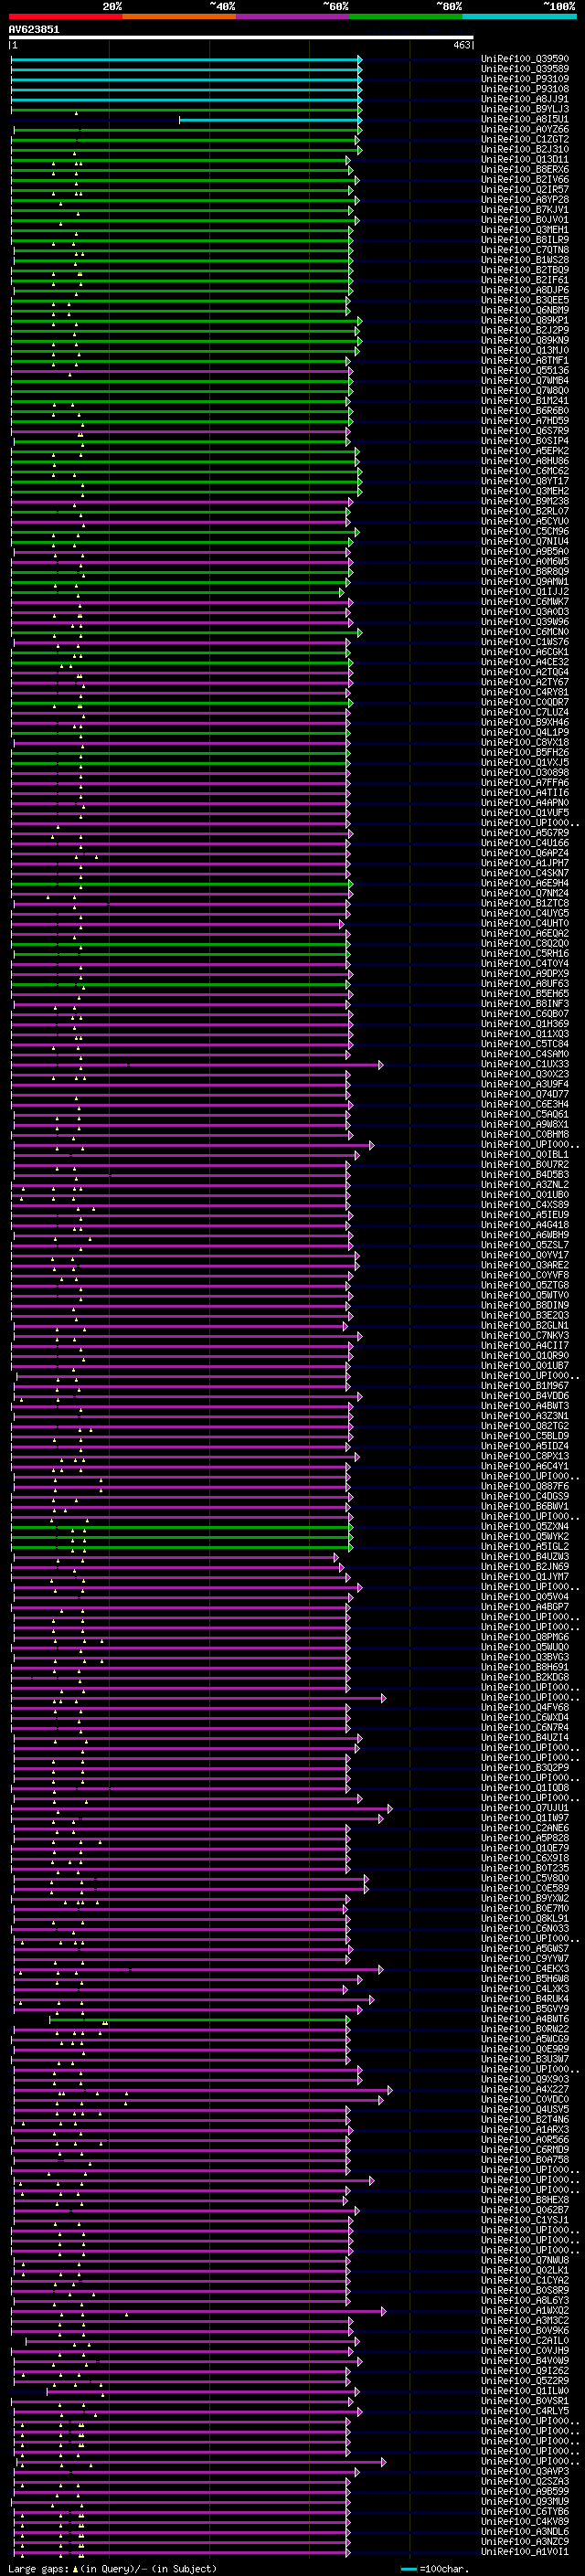Open hit UniRef100_P93109
585x2576 pixels.
pyautogui.click(x=525, y=79)
